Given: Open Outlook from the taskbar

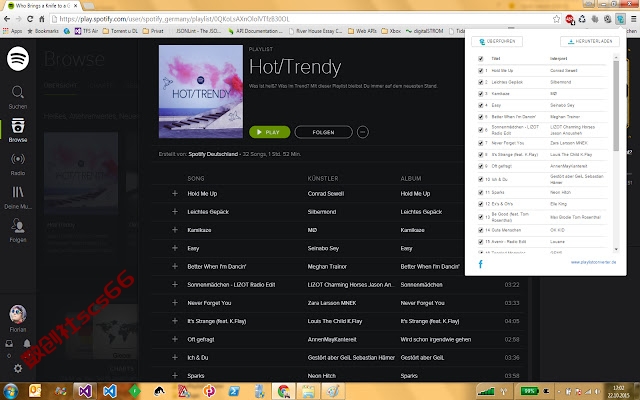Looking at the screenshot, I should point(35,391).
